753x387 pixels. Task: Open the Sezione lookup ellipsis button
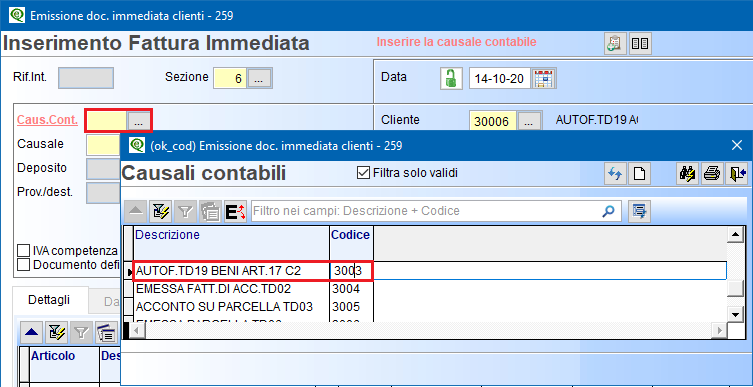pos(260,78)
